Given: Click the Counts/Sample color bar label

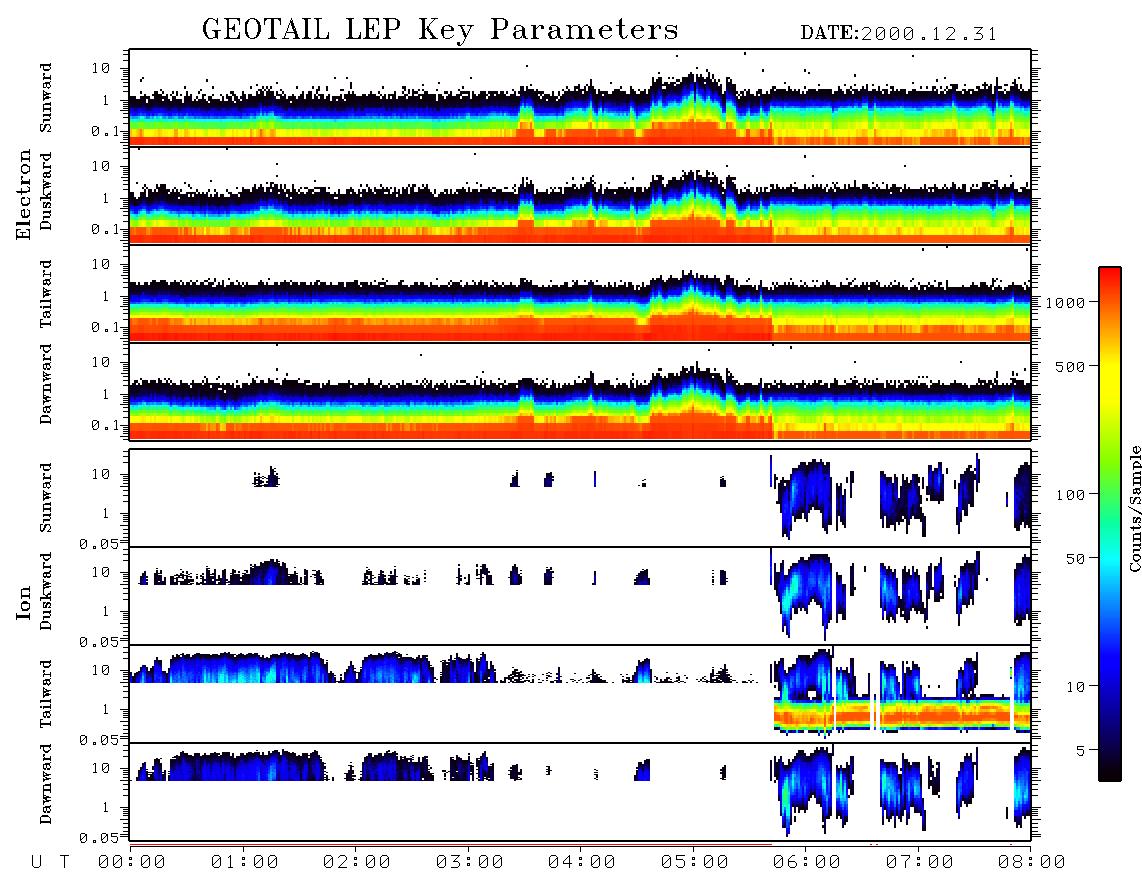Looking at the screenshot, I should 1134,508.
